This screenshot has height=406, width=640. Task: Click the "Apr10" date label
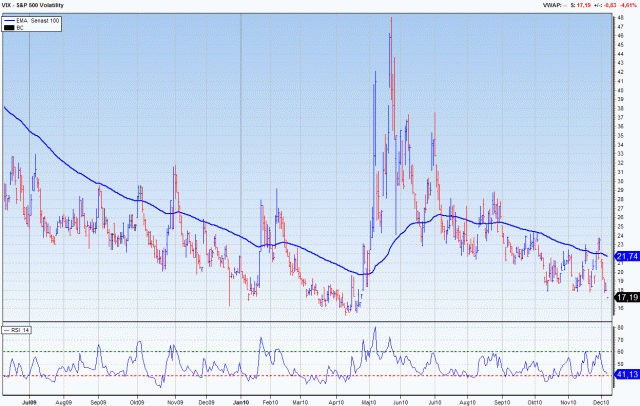point(336,402)
